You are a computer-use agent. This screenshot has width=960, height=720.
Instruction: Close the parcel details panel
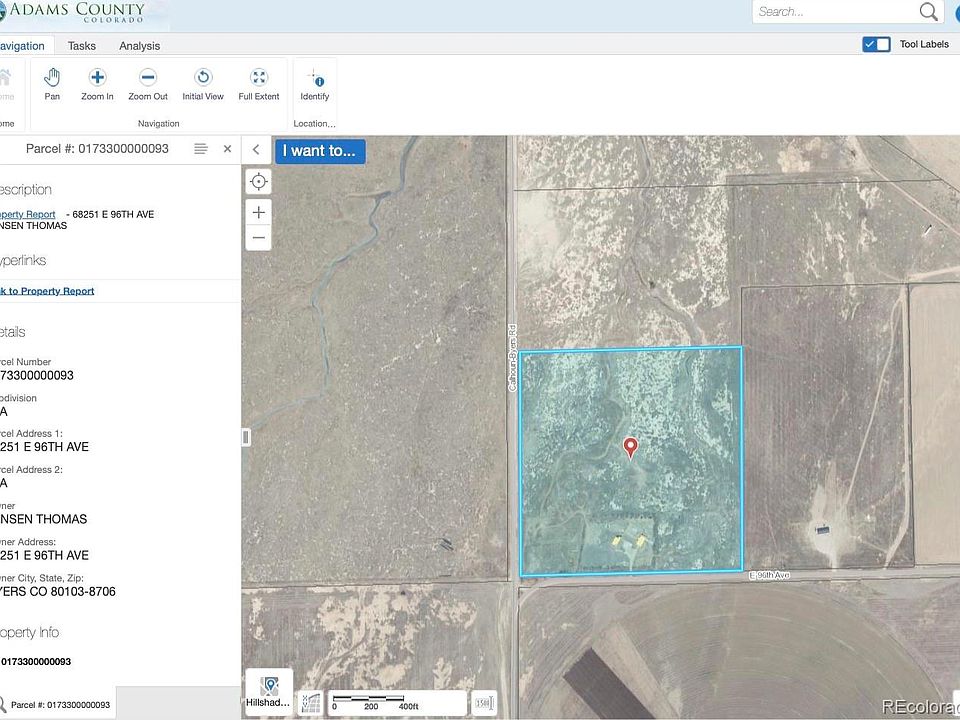coord(227,149)
